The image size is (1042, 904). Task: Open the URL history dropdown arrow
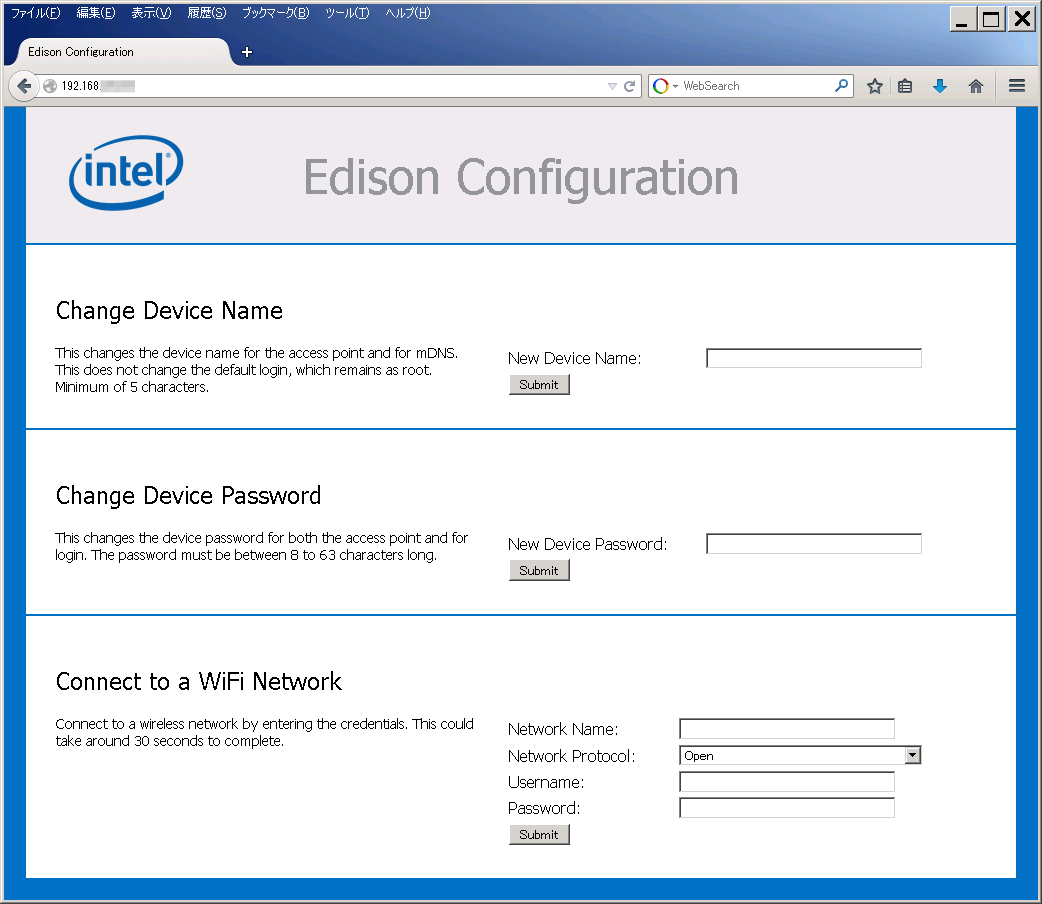click(612, 86)
